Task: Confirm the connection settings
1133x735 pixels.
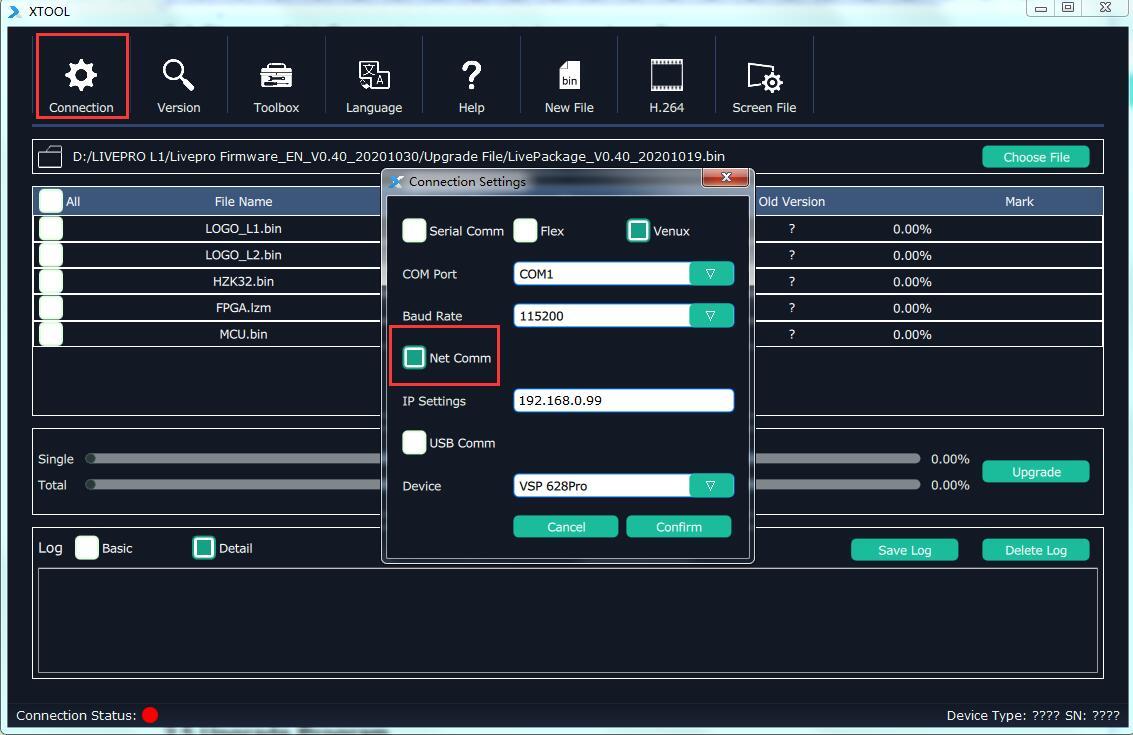Action: (678, 526)
